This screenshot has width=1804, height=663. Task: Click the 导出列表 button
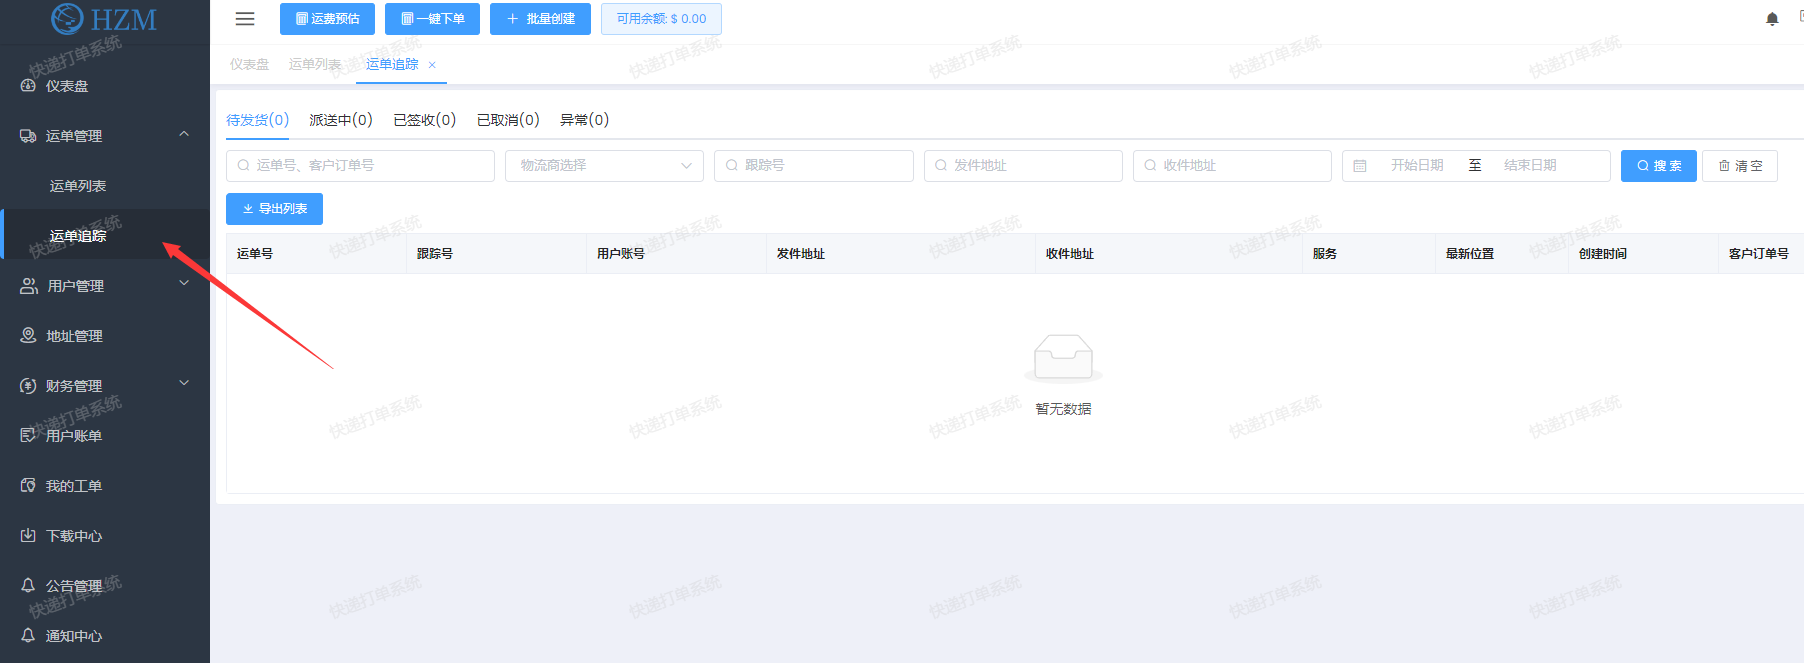tap(274, 209)
